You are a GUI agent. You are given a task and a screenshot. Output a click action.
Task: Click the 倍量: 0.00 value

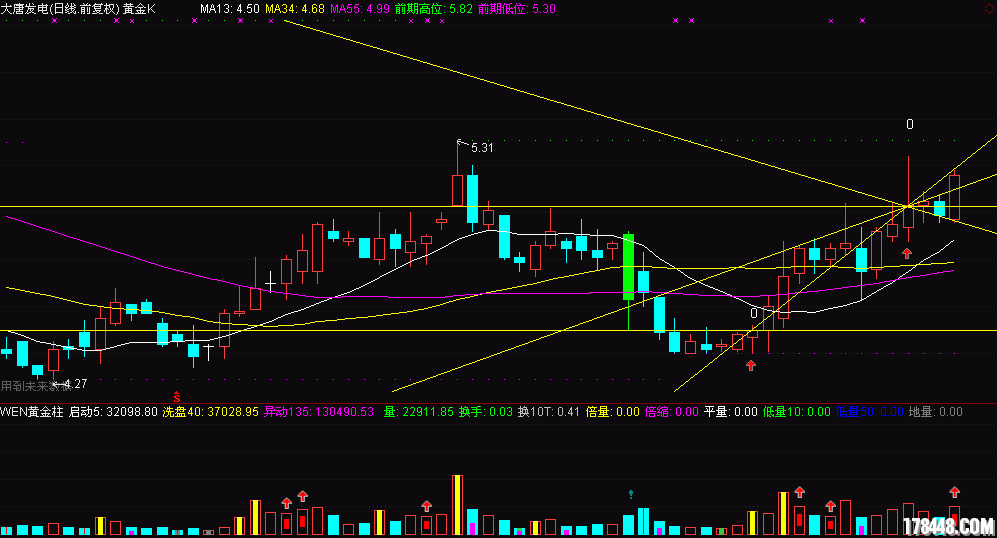[x=612, y=411]
